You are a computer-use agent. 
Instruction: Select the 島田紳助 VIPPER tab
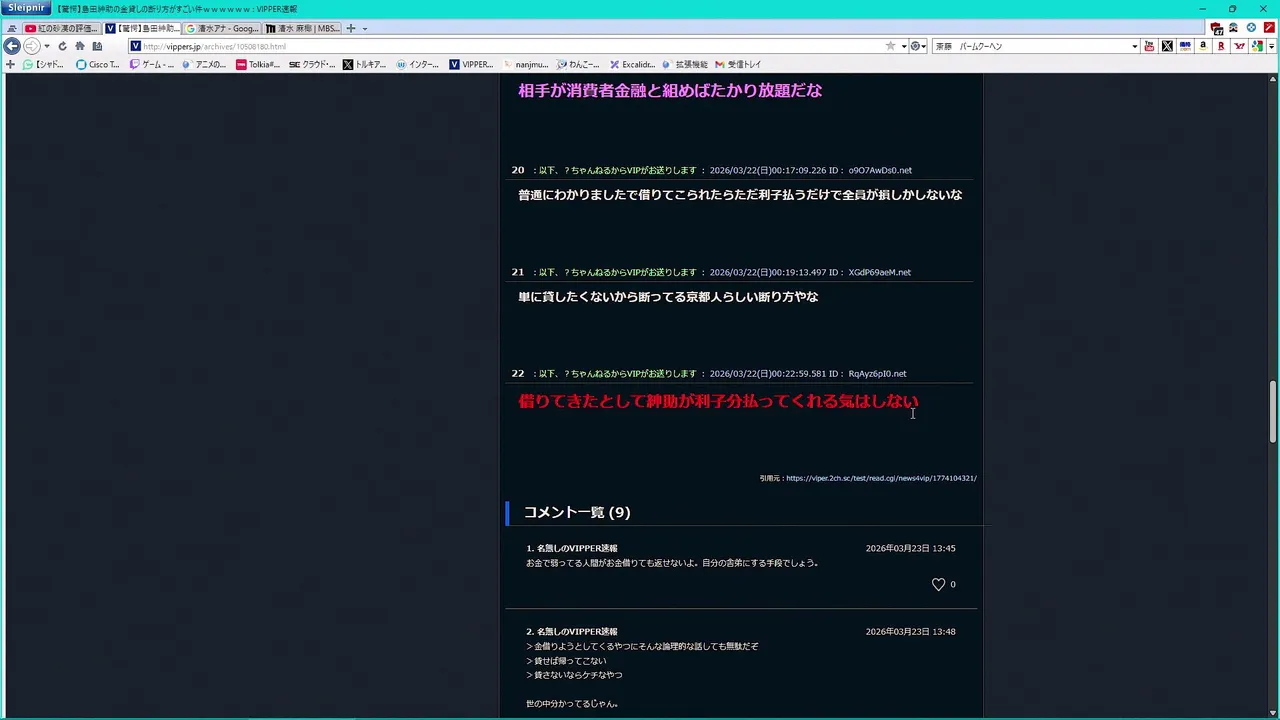point(141,28)
